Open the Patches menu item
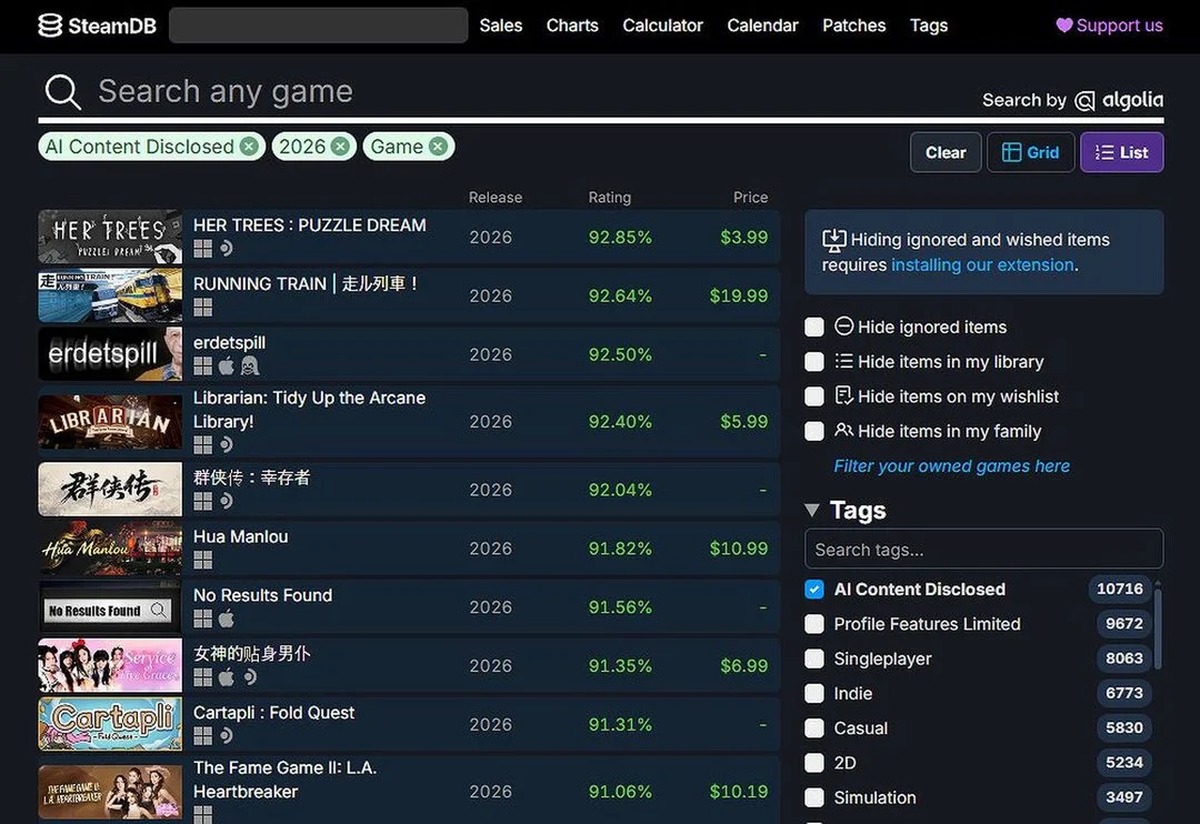This screenshot has height=824, width=1200. tap(854, 26)
